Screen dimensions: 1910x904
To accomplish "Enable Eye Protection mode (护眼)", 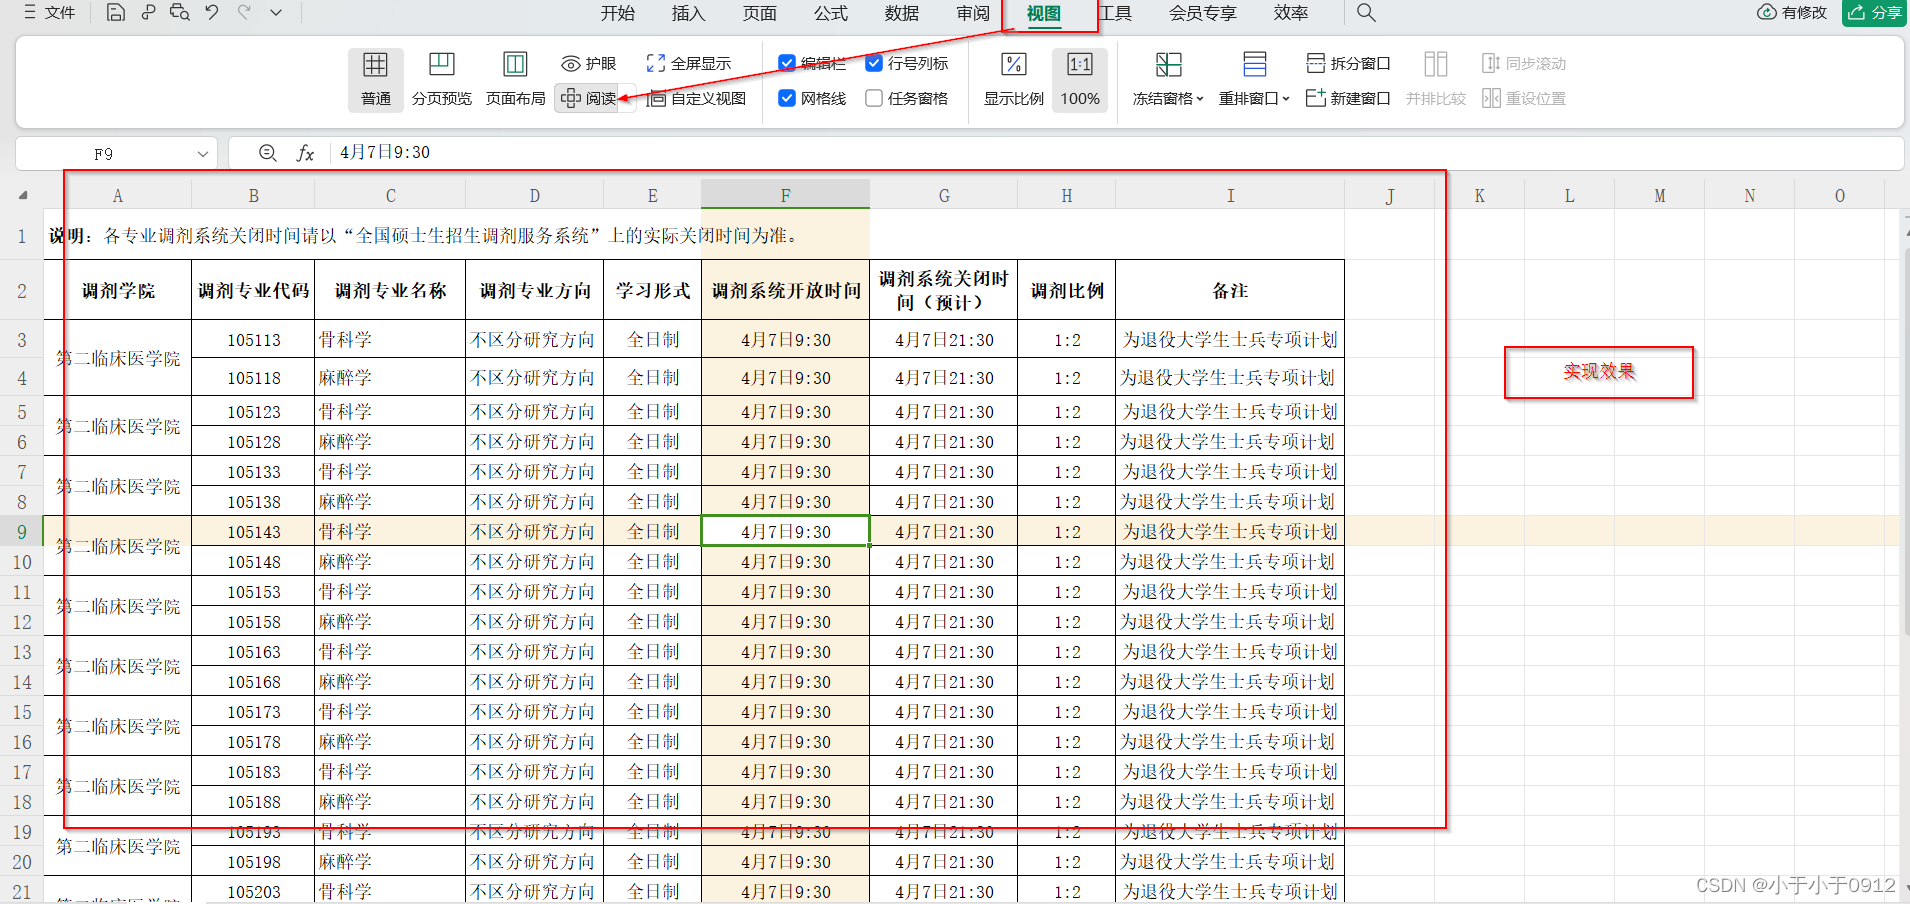I will (589, 64).
